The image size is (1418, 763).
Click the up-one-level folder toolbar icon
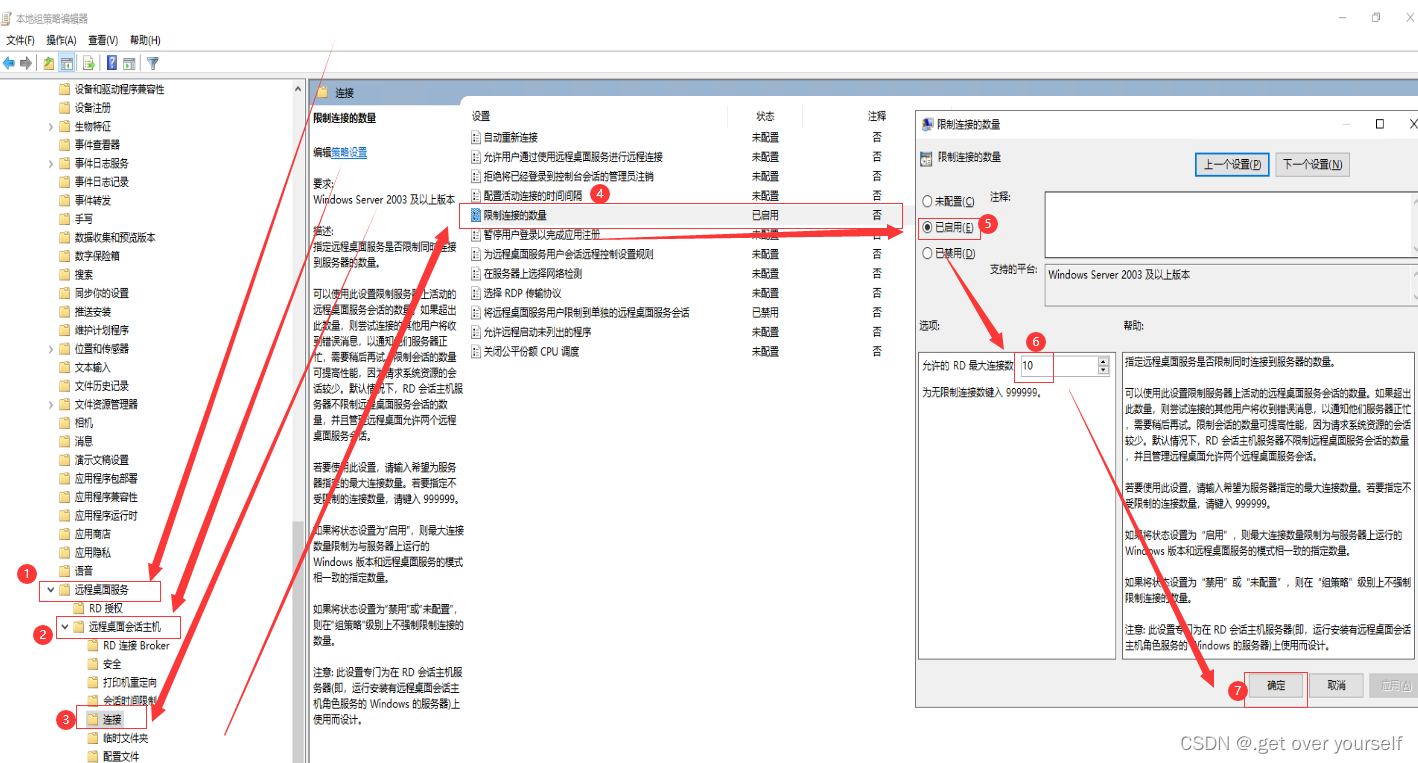(x=49, y=63)
